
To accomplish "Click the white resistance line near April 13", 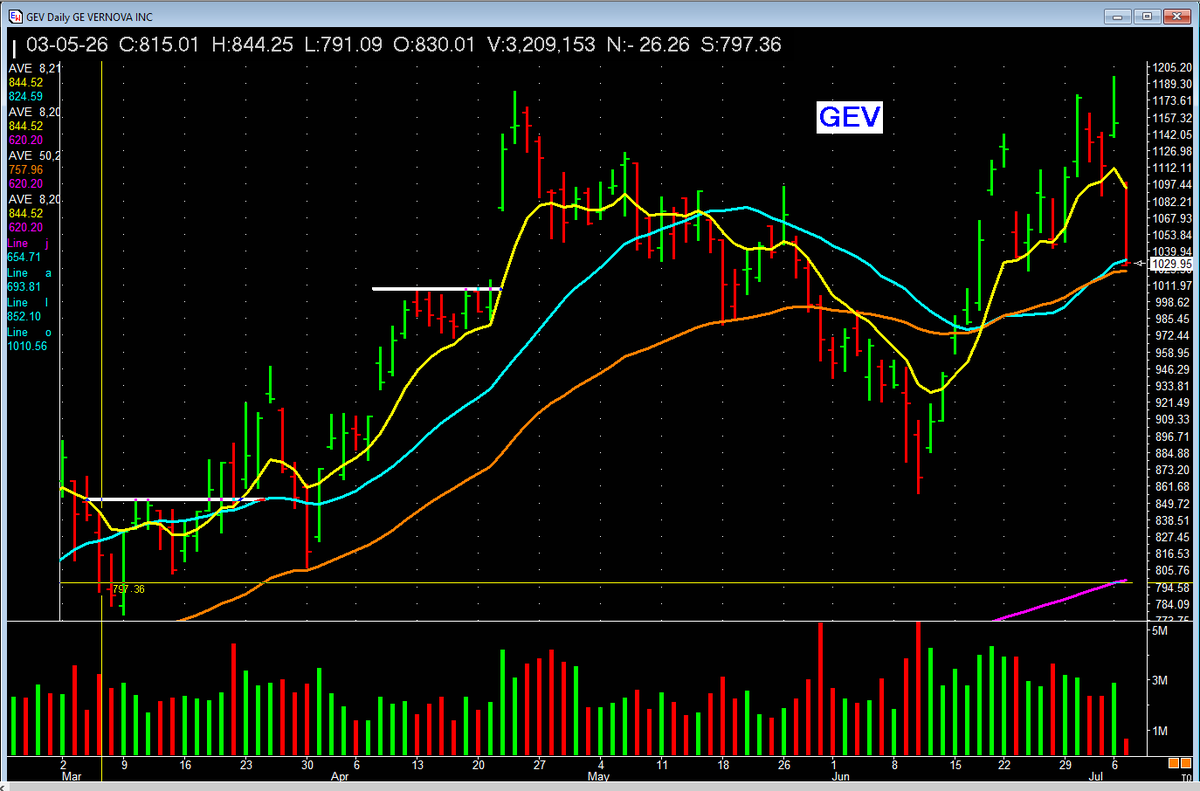I will 436,288.
